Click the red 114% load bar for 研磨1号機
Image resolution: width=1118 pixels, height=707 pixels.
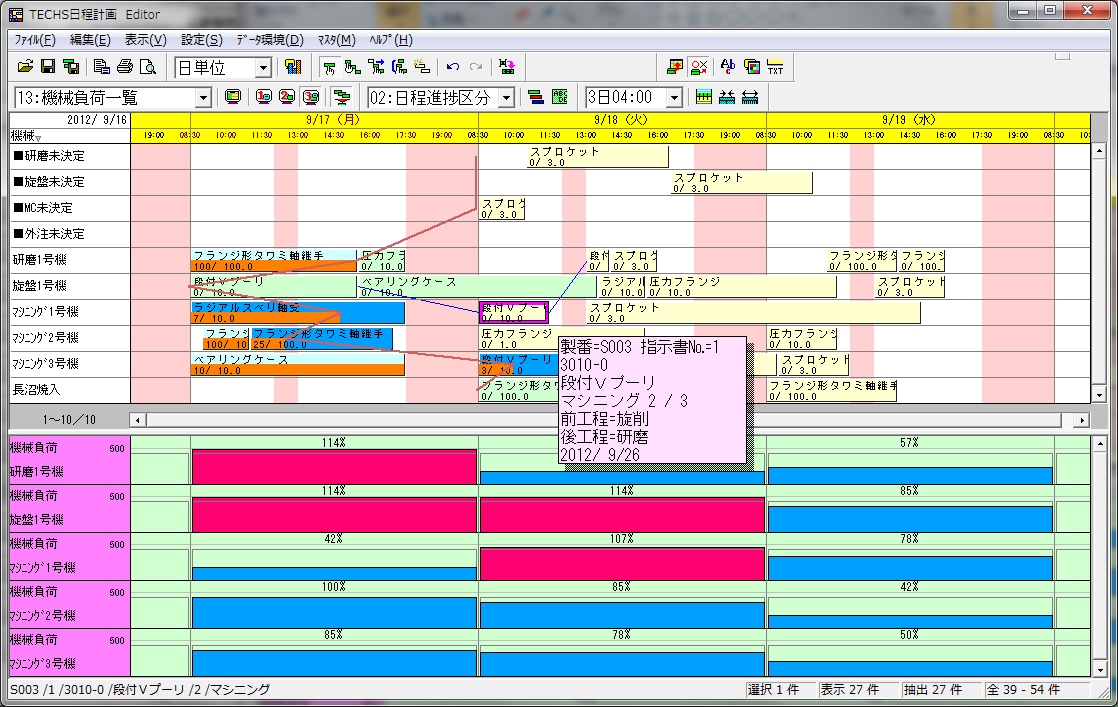point(334,467)
